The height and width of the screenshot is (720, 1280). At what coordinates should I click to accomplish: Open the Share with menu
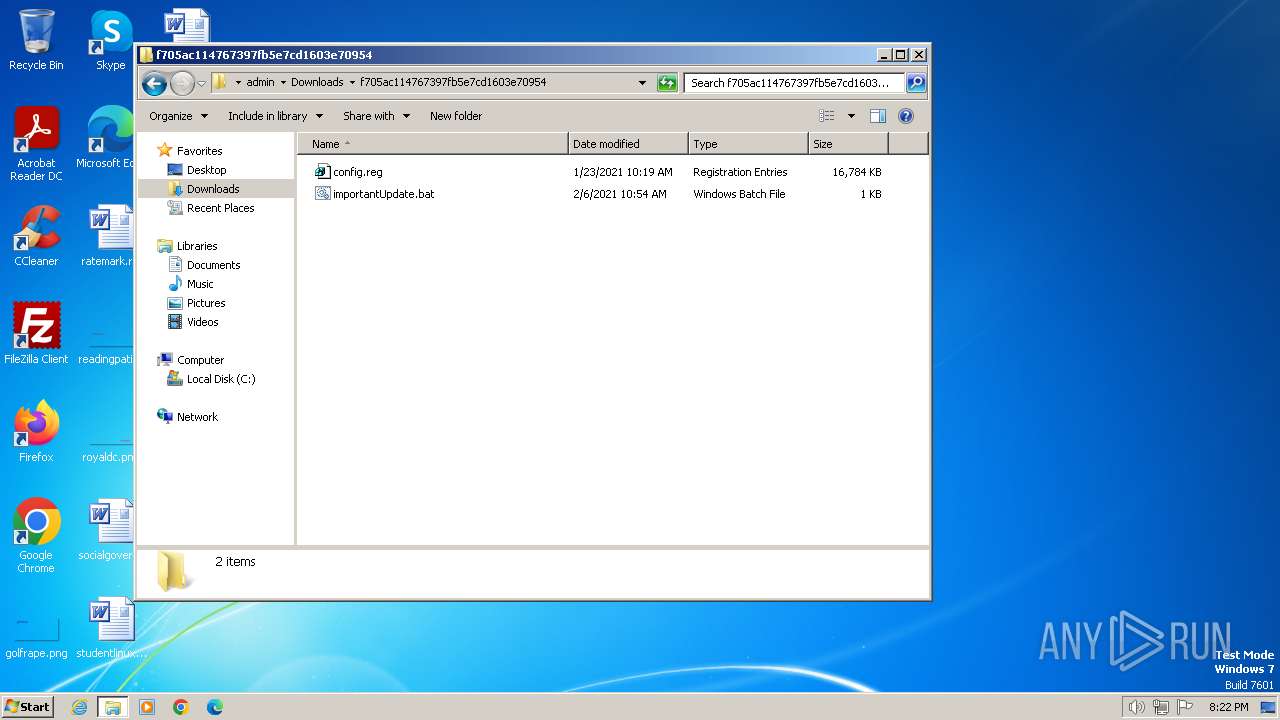(x=376, y=116)
